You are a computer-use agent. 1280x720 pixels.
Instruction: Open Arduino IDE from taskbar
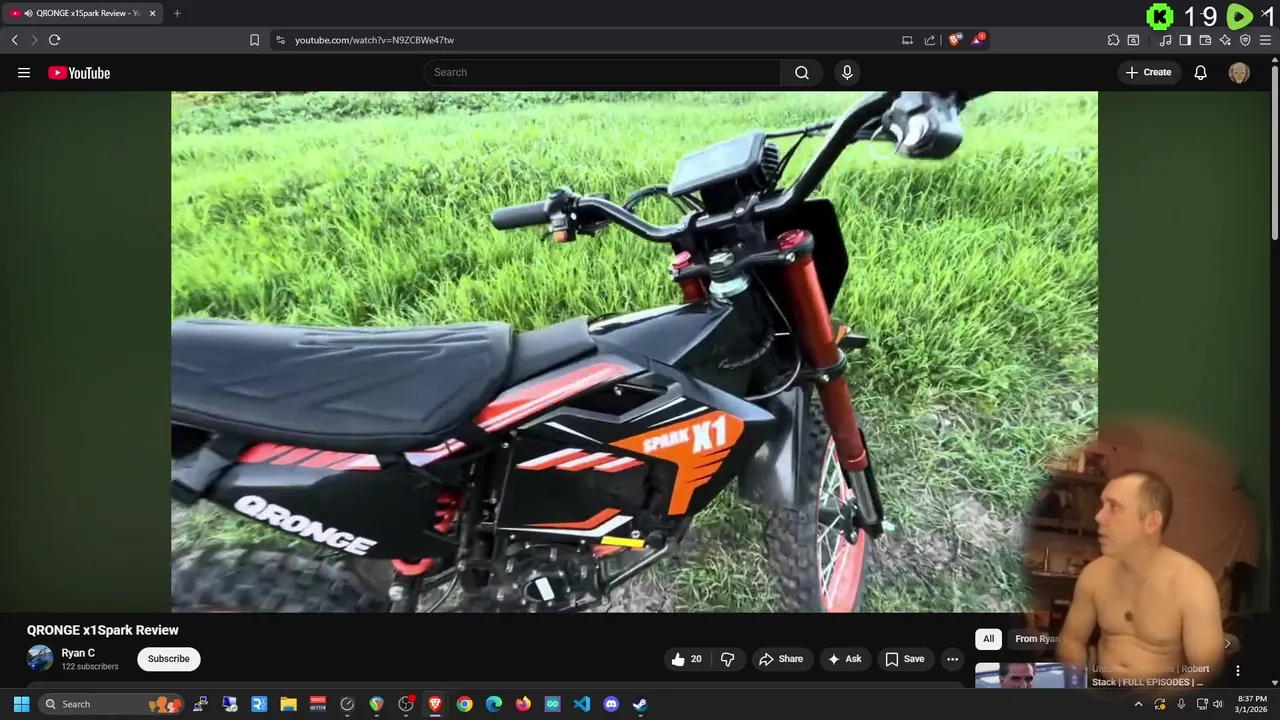(x=553, y=704)
